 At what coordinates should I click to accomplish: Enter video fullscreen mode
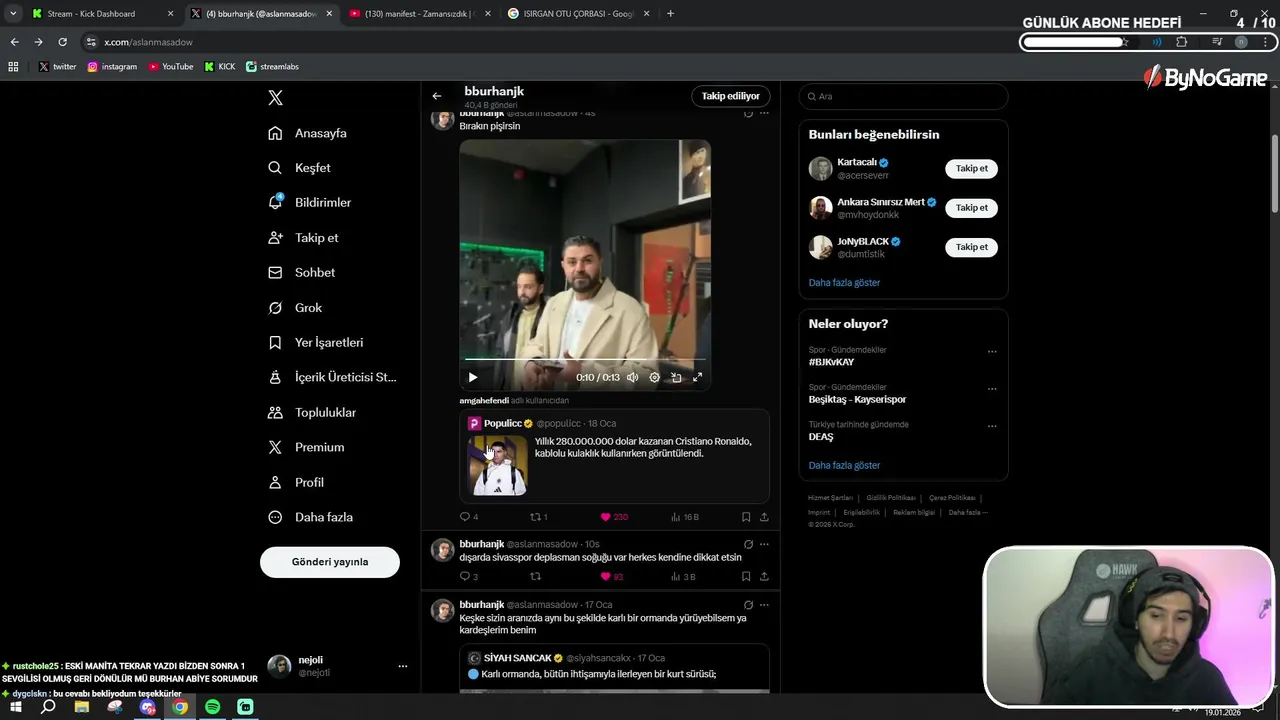click(698, 377)
